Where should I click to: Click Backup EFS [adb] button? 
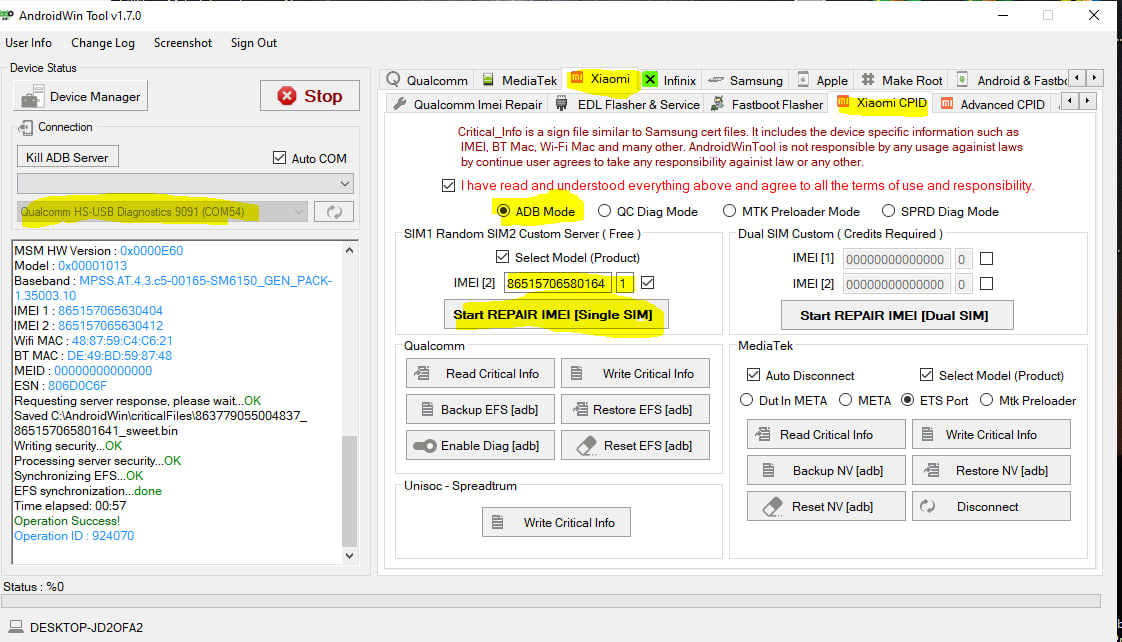(480, 409)
